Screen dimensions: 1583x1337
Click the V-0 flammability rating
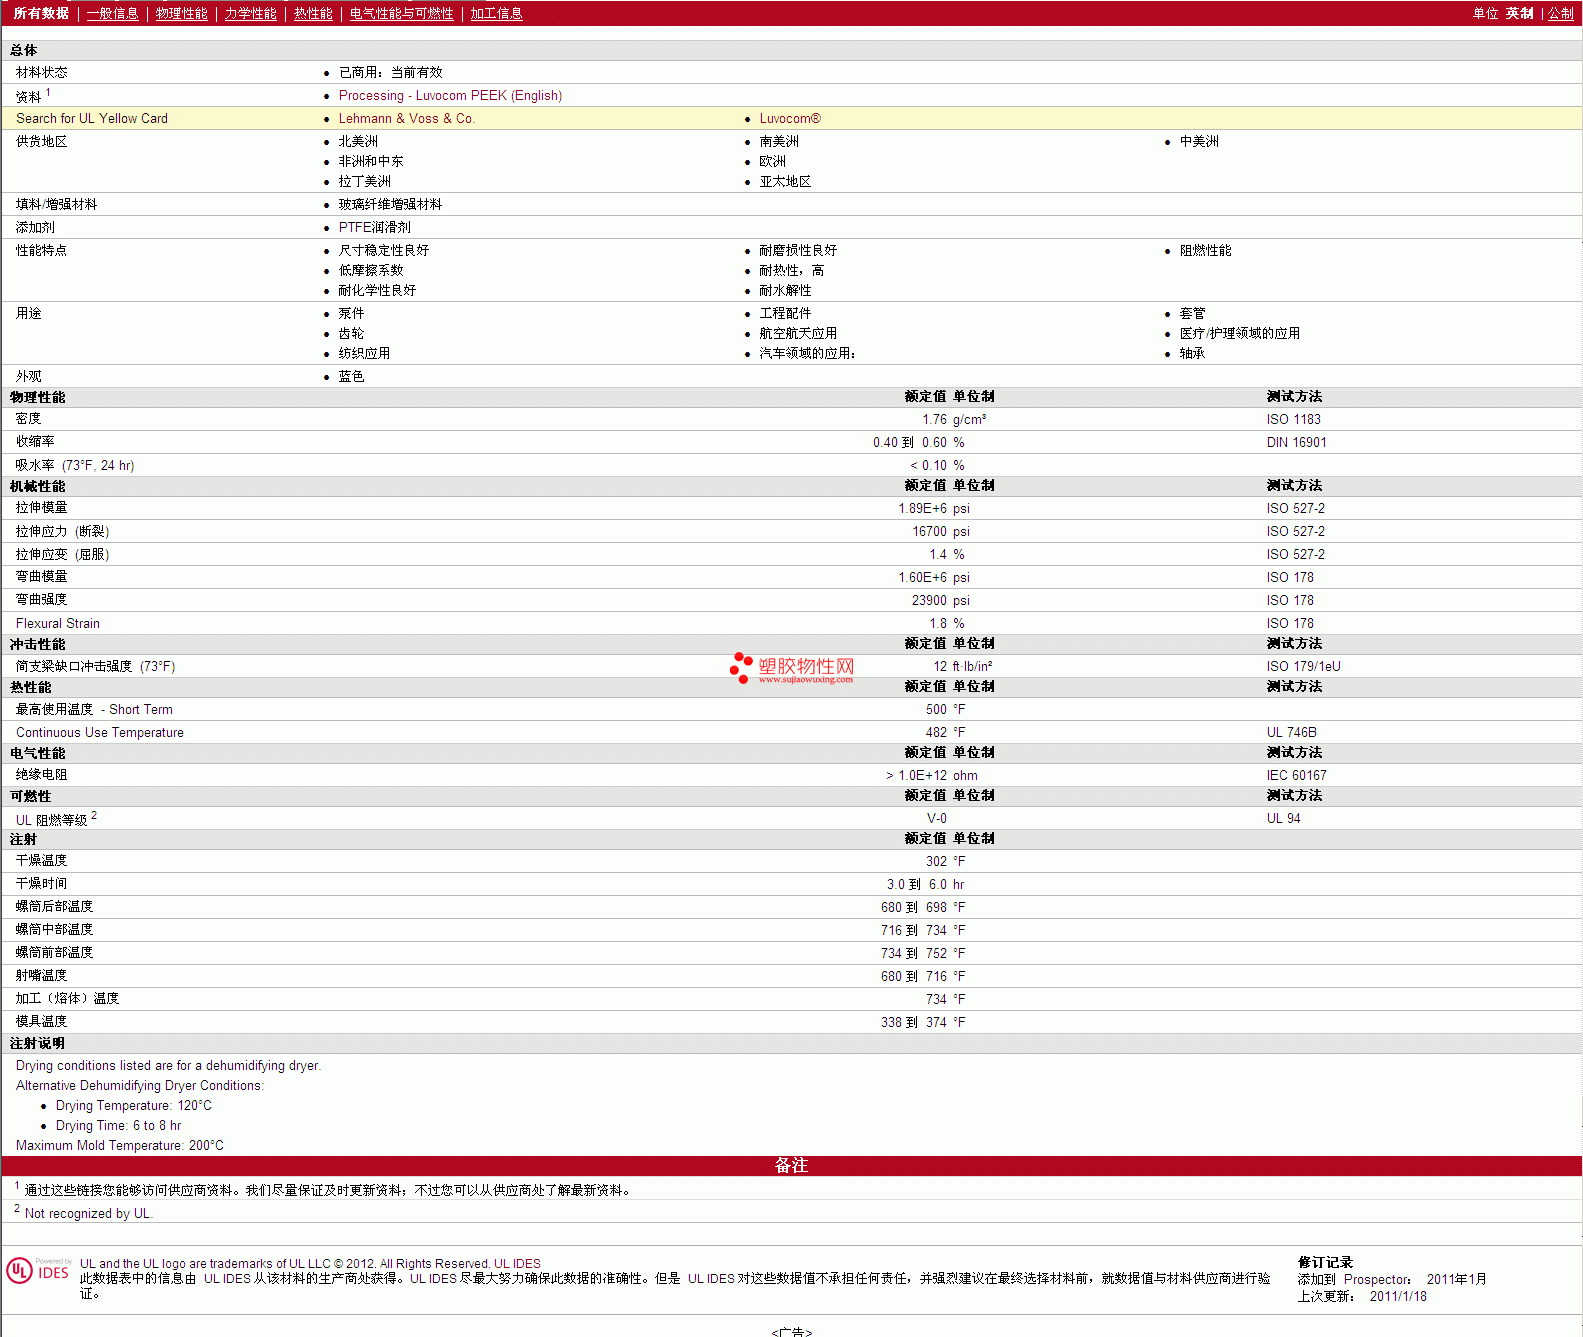[x=936, y=818]
